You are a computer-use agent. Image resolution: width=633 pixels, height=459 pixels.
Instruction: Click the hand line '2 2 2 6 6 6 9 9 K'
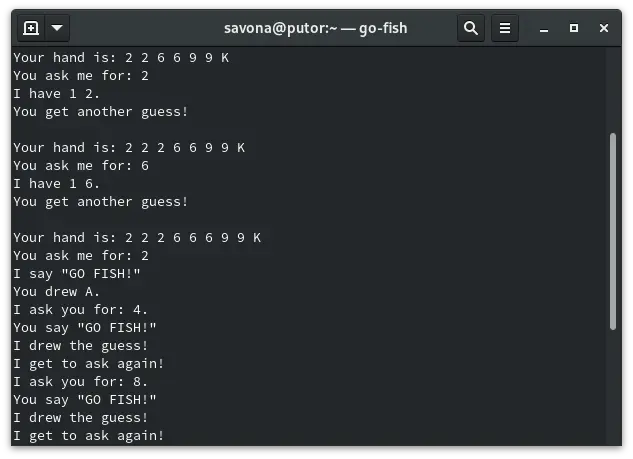point(137,237)
